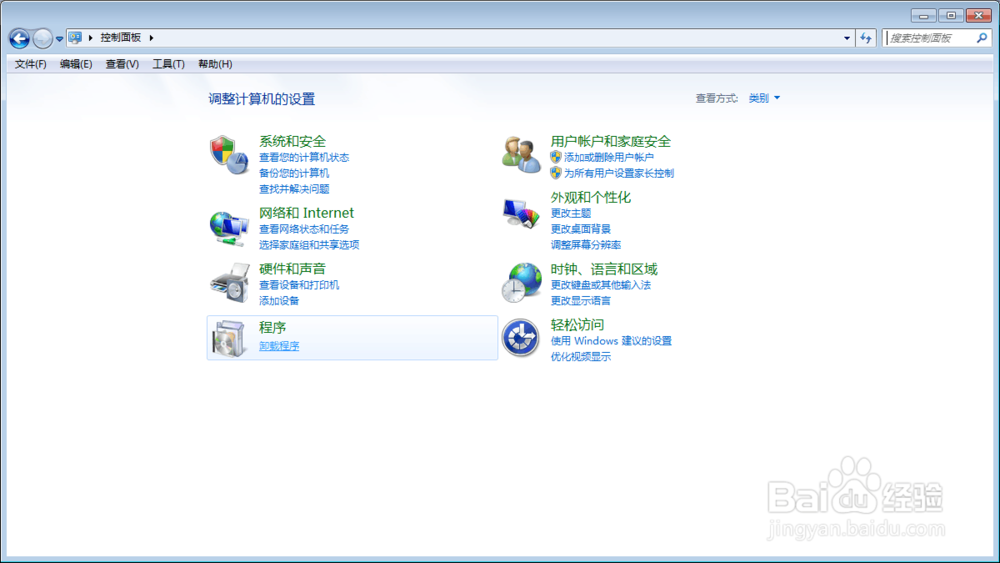The image size is (1000, 563).
Task: Expand address bar history dropdown
Action: pos(847,38)
